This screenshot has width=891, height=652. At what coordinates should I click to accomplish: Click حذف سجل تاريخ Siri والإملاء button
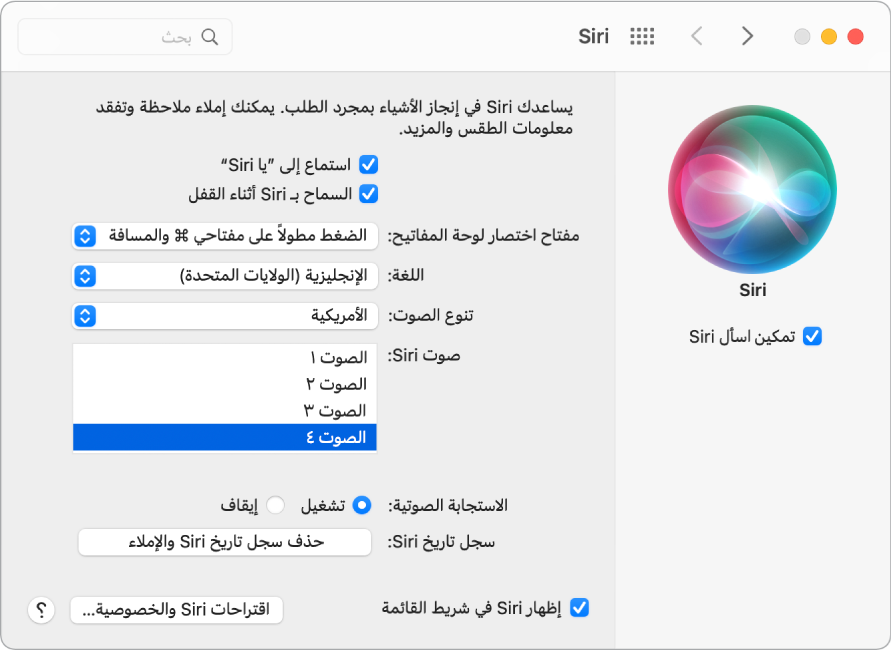click(225, 543)
